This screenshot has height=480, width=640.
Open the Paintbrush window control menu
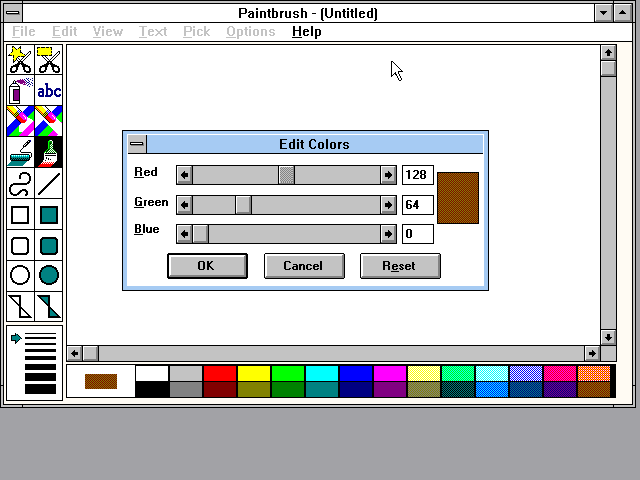14,13
